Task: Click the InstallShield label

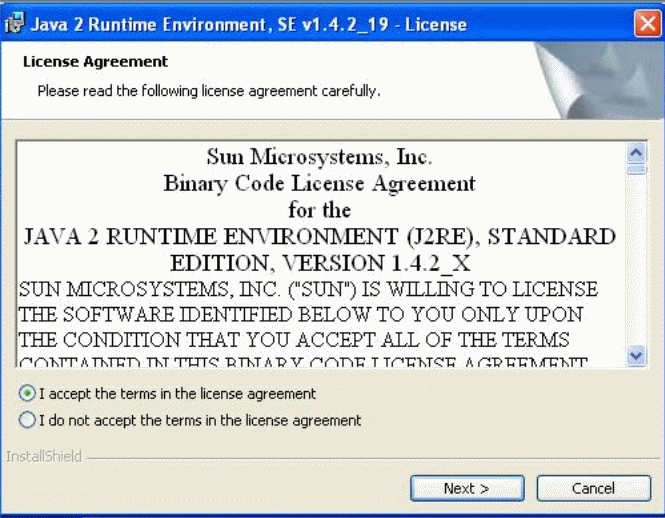Action: point(44,456)
